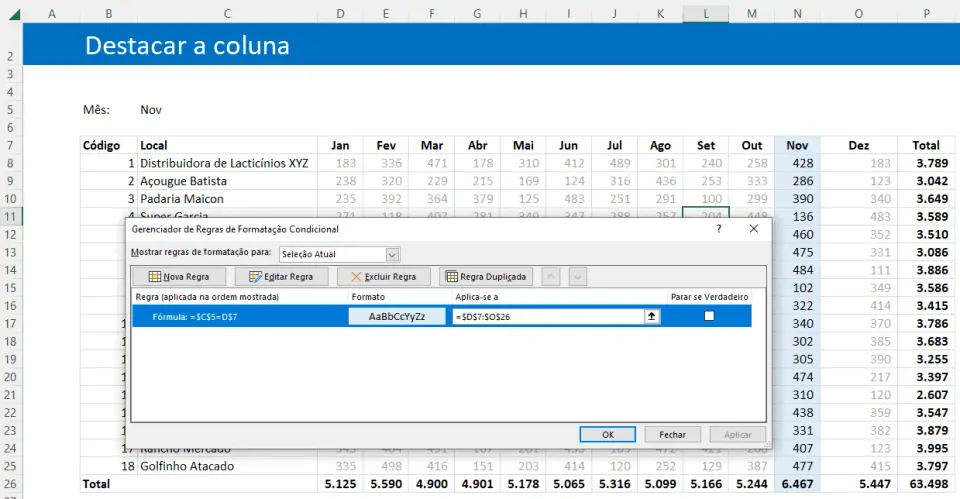Viewport: 960px width, 499px height.
Task: Click the Set value 100 for Padaria Maicon
Action: 706,198
